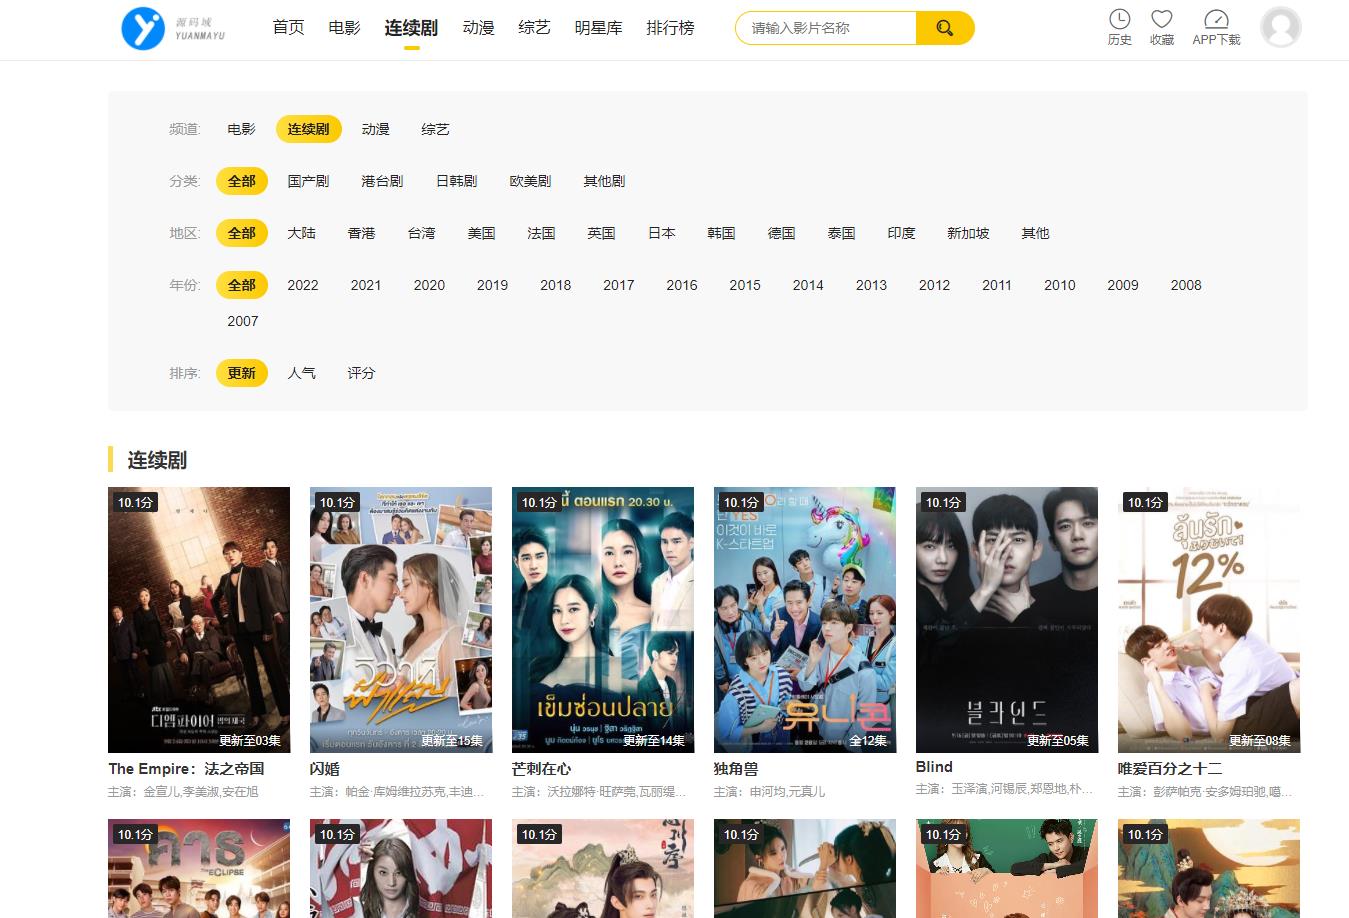Click the yellow search magnifier button
This screenshot has width=1349, height=918.
[x=944, y=28]
